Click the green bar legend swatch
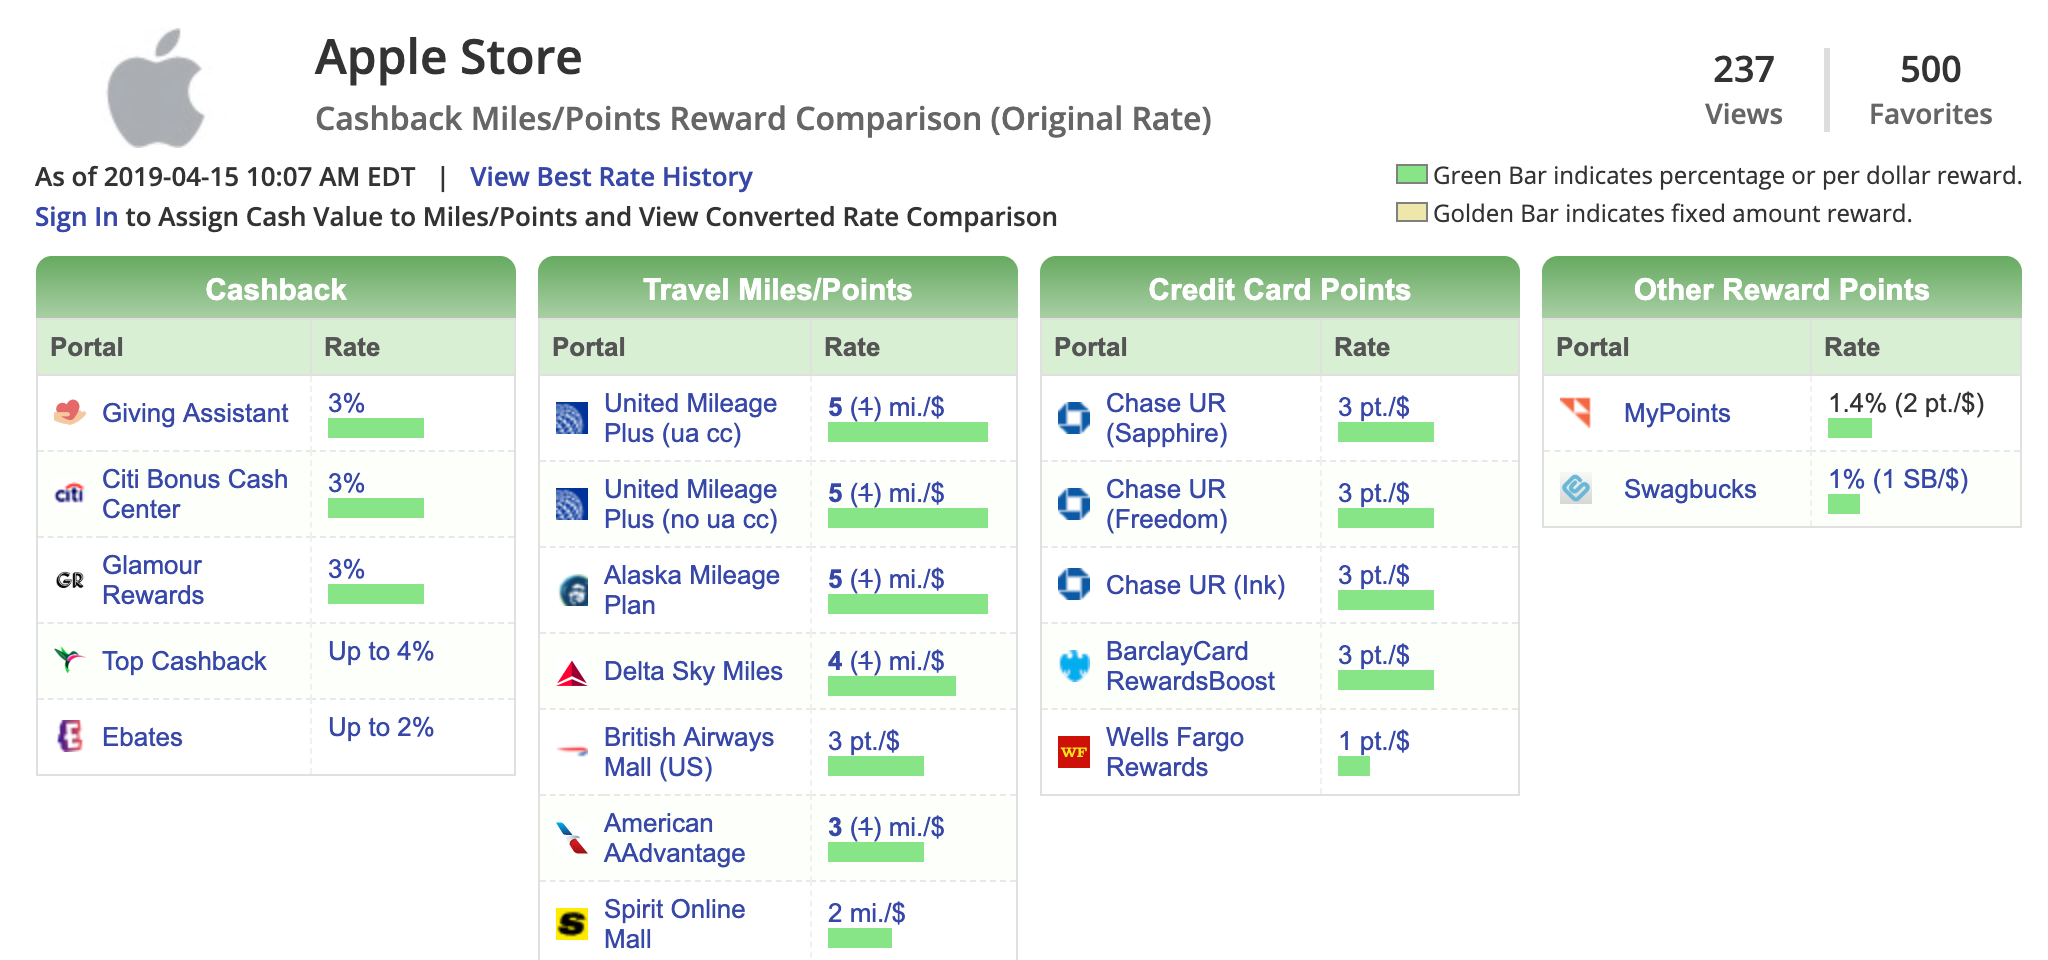This screenshot has height=960, width=2048. (x=1411, y=175)
